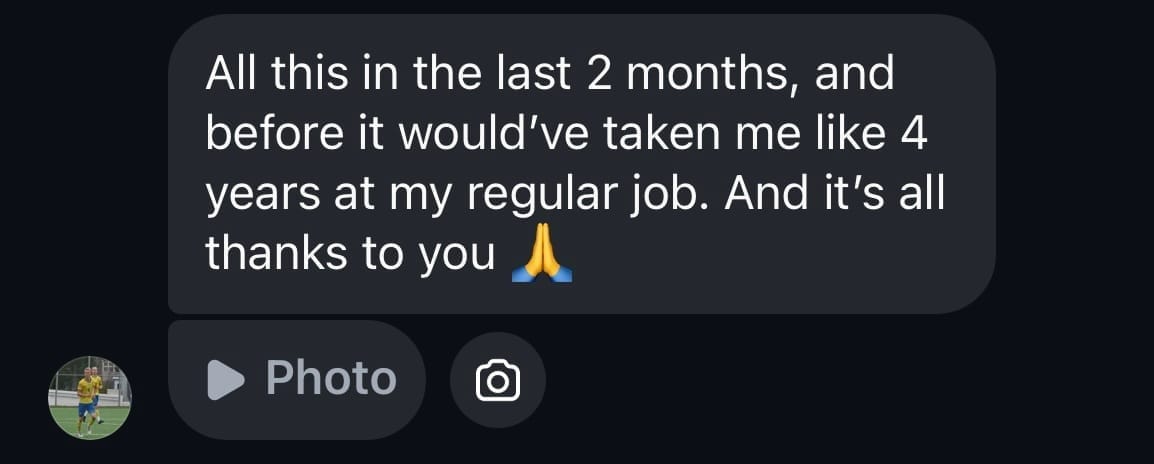
Task: Click the word "before" in the message
Action: click(262, 134)
